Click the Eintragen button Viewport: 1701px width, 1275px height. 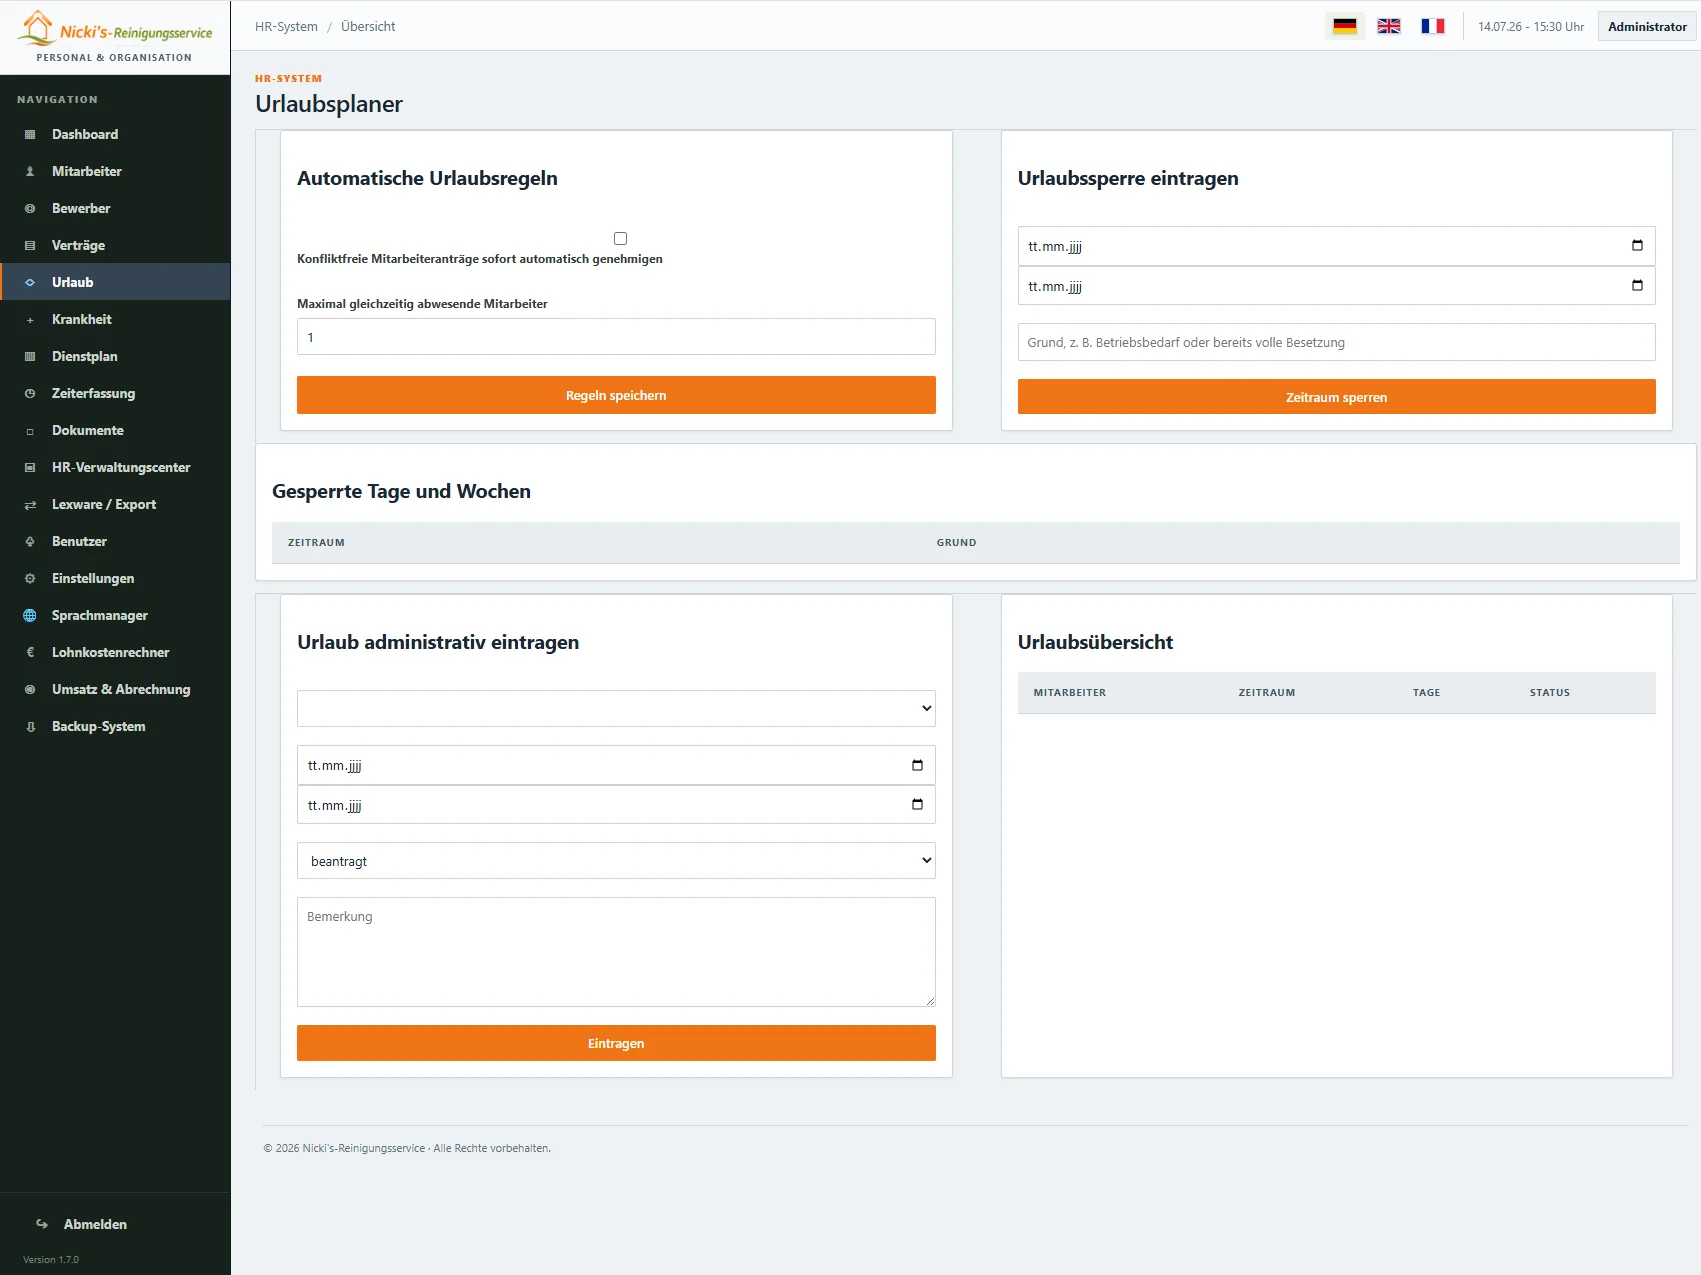pyautogui.click(x=616, y=1043)
